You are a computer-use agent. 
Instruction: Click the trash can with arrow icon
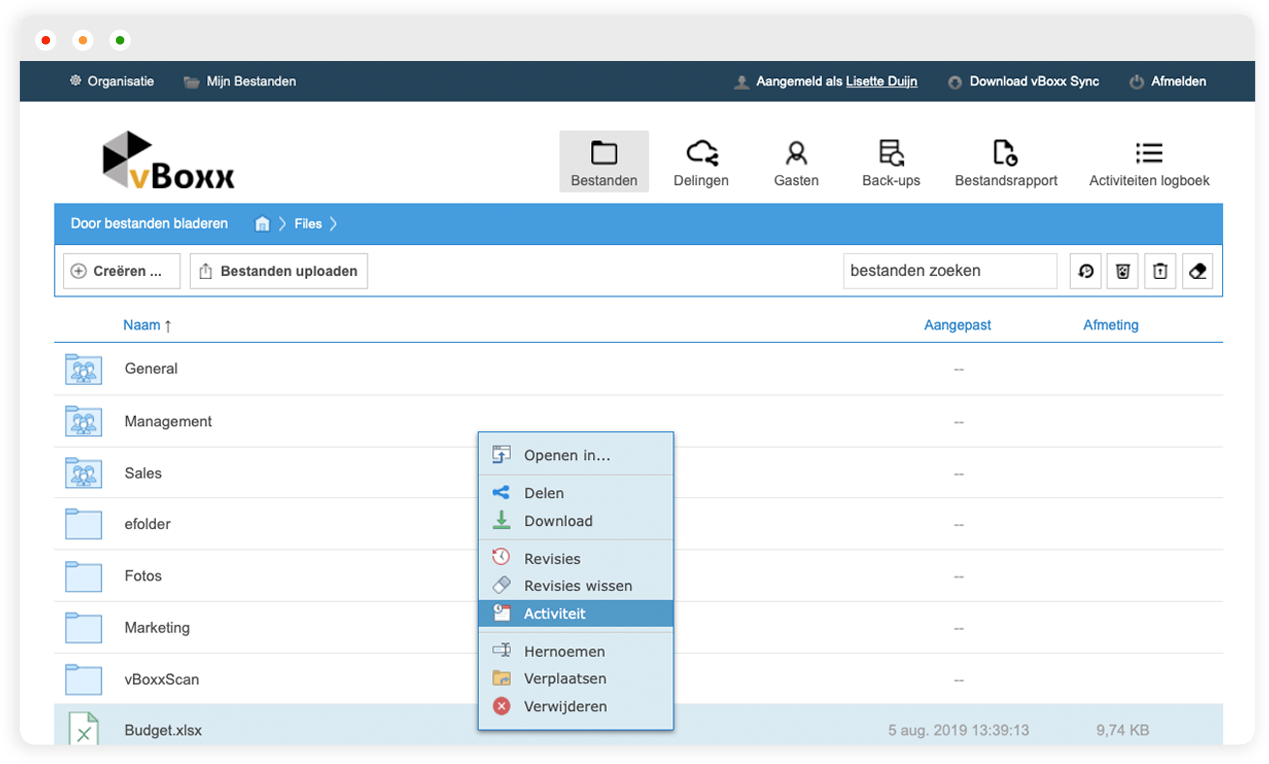[1160, 271]
